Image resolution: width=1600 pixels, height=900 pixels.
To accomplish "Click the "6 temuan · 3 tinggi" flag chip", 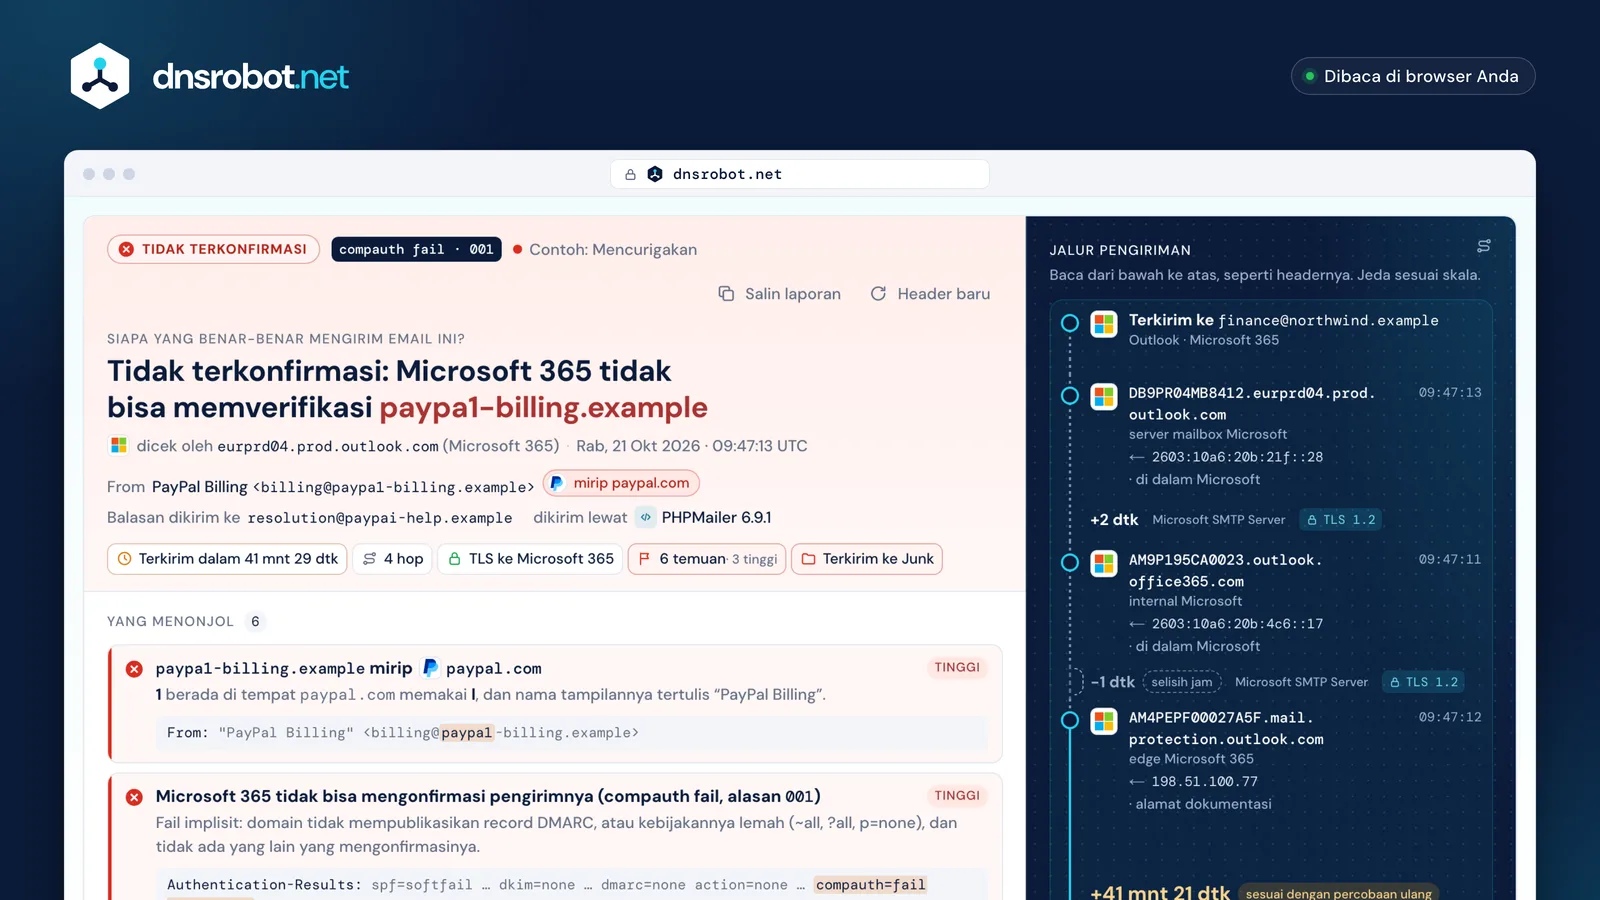I will [707, 559].
